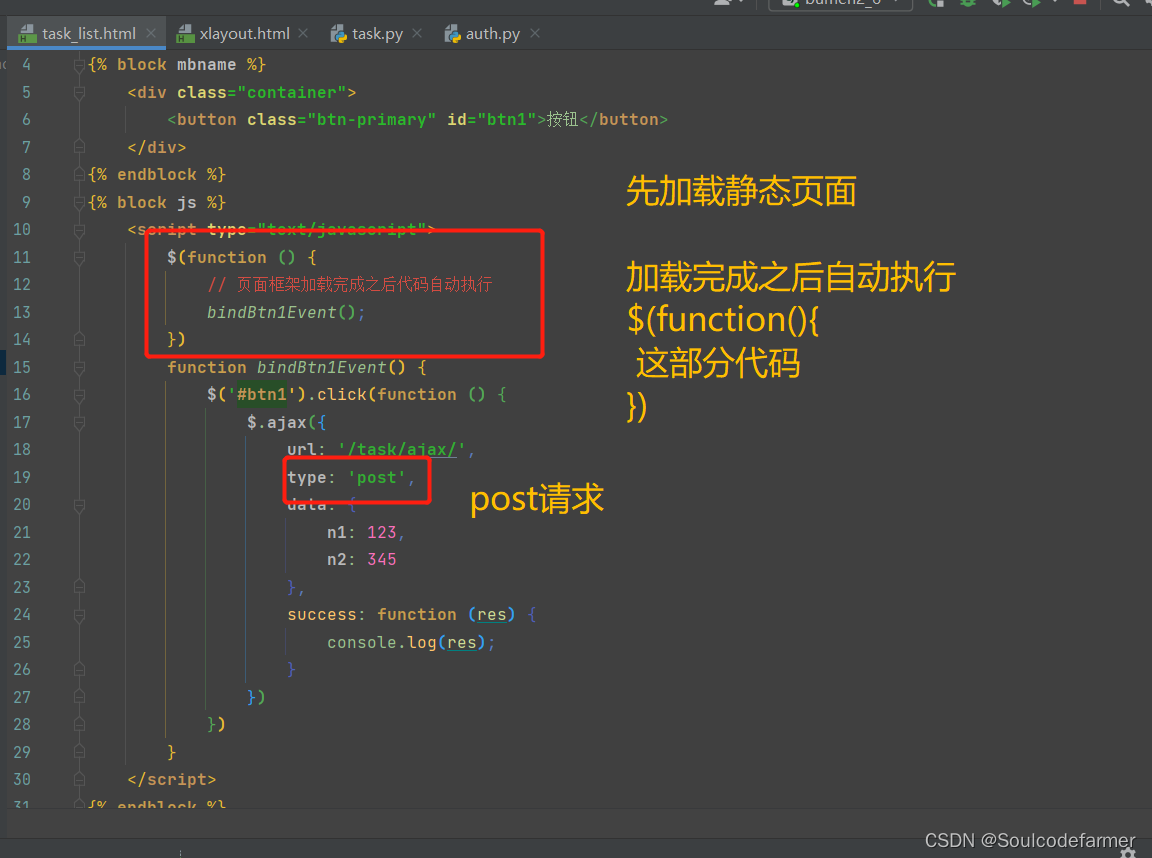Image resolution: width=1152 pixels, height=858 pixels.
Task: Click 'endblock' keyword on line 8
Action: click(x=156, y=175)
